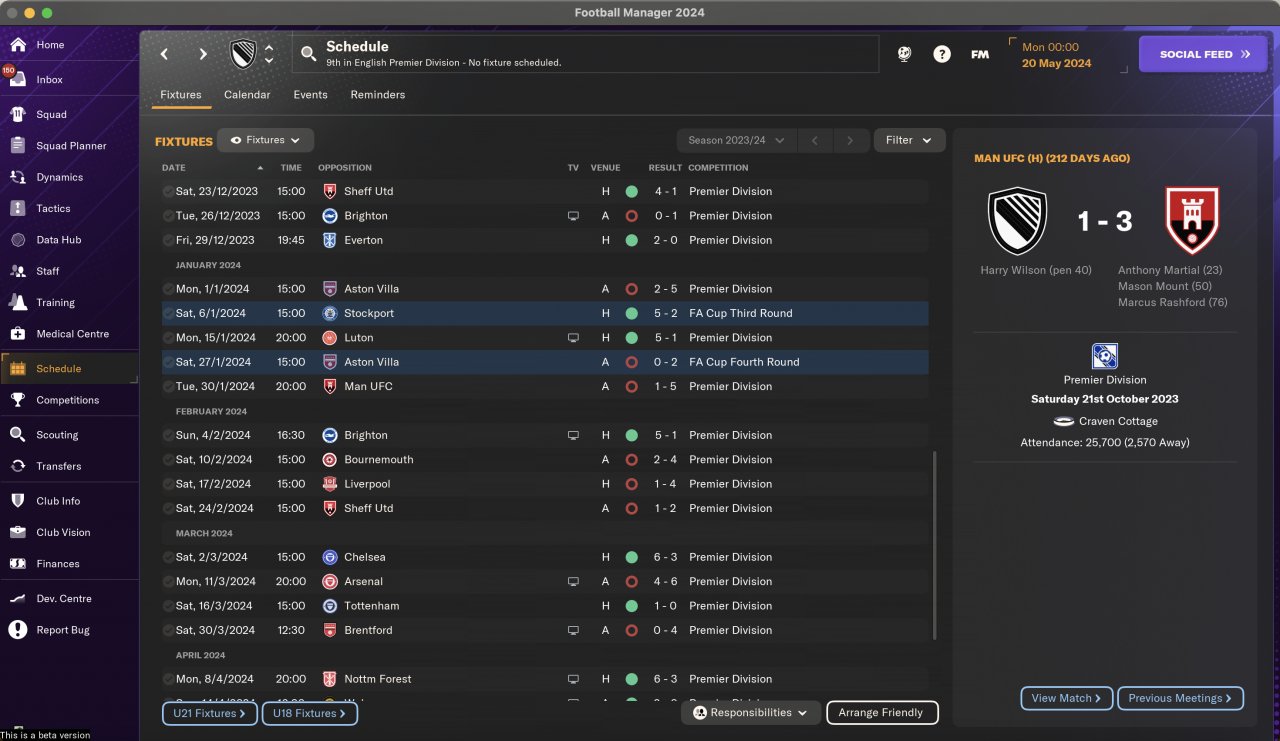Open the world globe icon in the header
The image size is (1280, 741).
coord(904,54)
